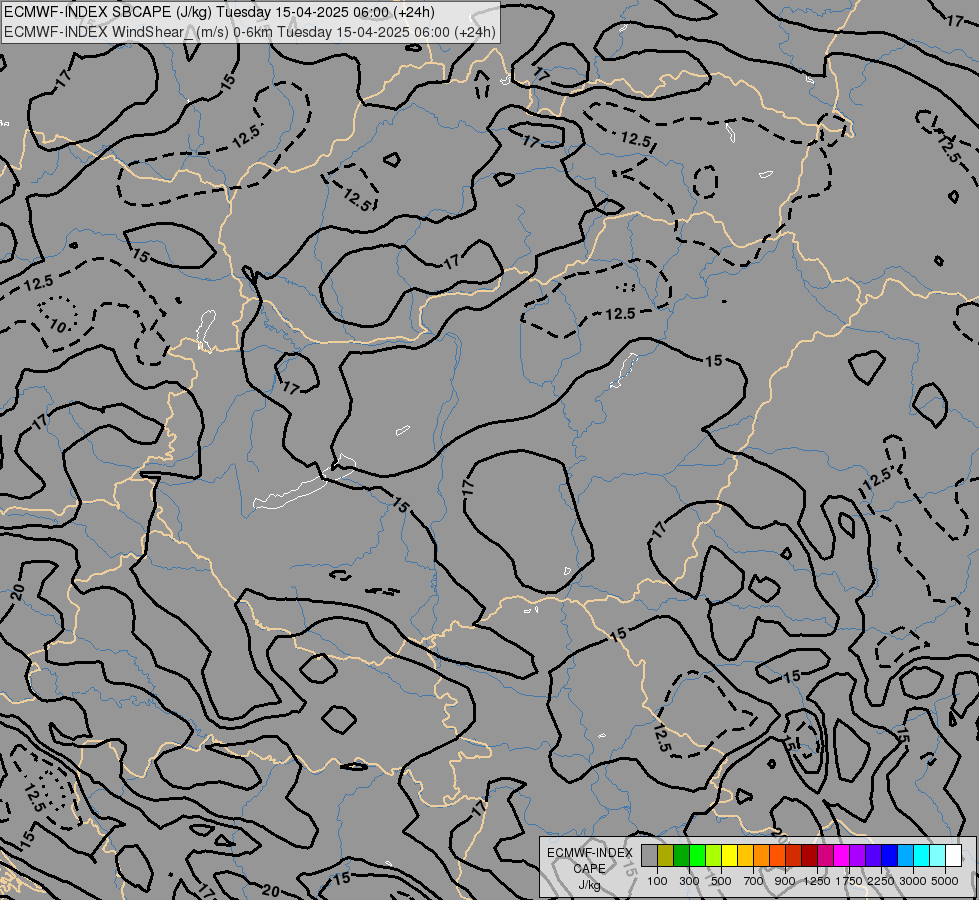Click the J/kg unit label in the legend
The width and height of the screenshot is (979, 900).
point(589,885)
